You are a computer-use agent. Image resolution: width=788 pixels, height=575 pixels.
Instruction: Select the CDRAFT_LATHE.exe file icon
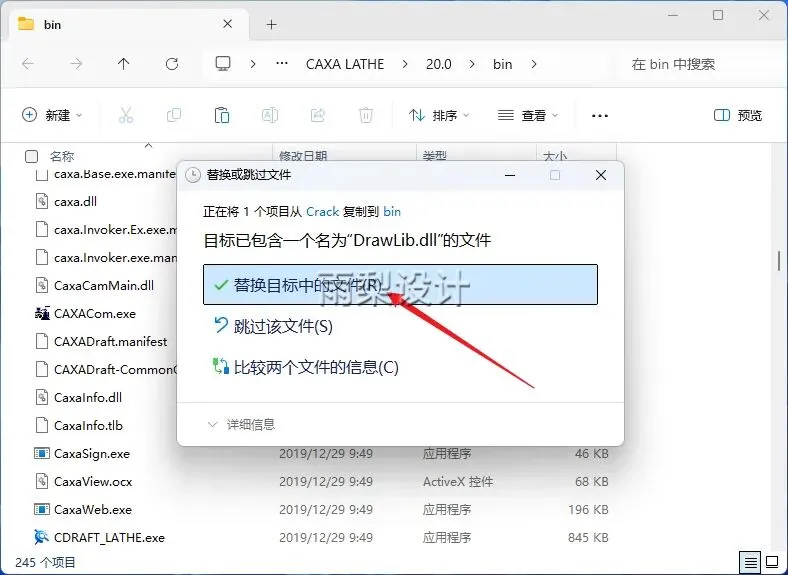(41, 537)
